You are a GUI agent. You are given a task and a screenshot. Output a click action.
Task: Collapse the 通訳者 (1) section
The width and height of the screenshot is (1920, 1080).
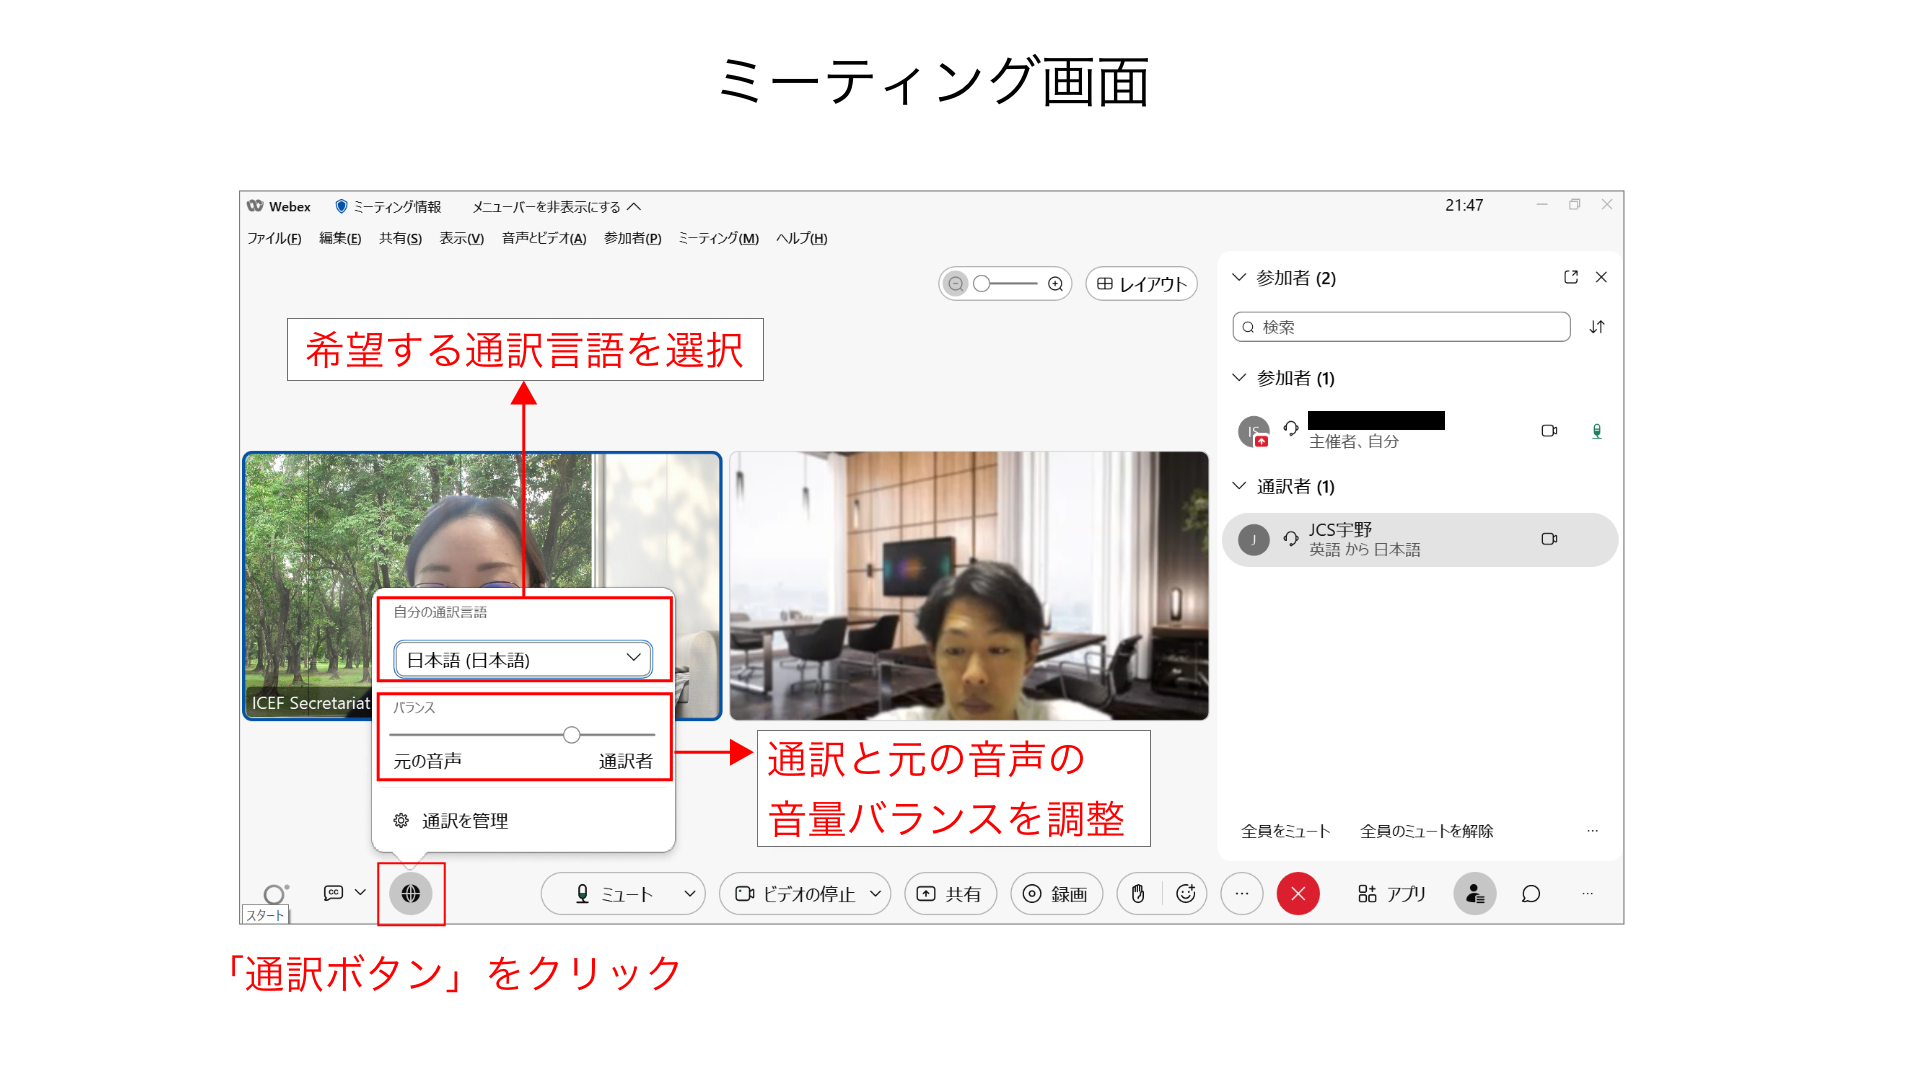(1240, 486)
